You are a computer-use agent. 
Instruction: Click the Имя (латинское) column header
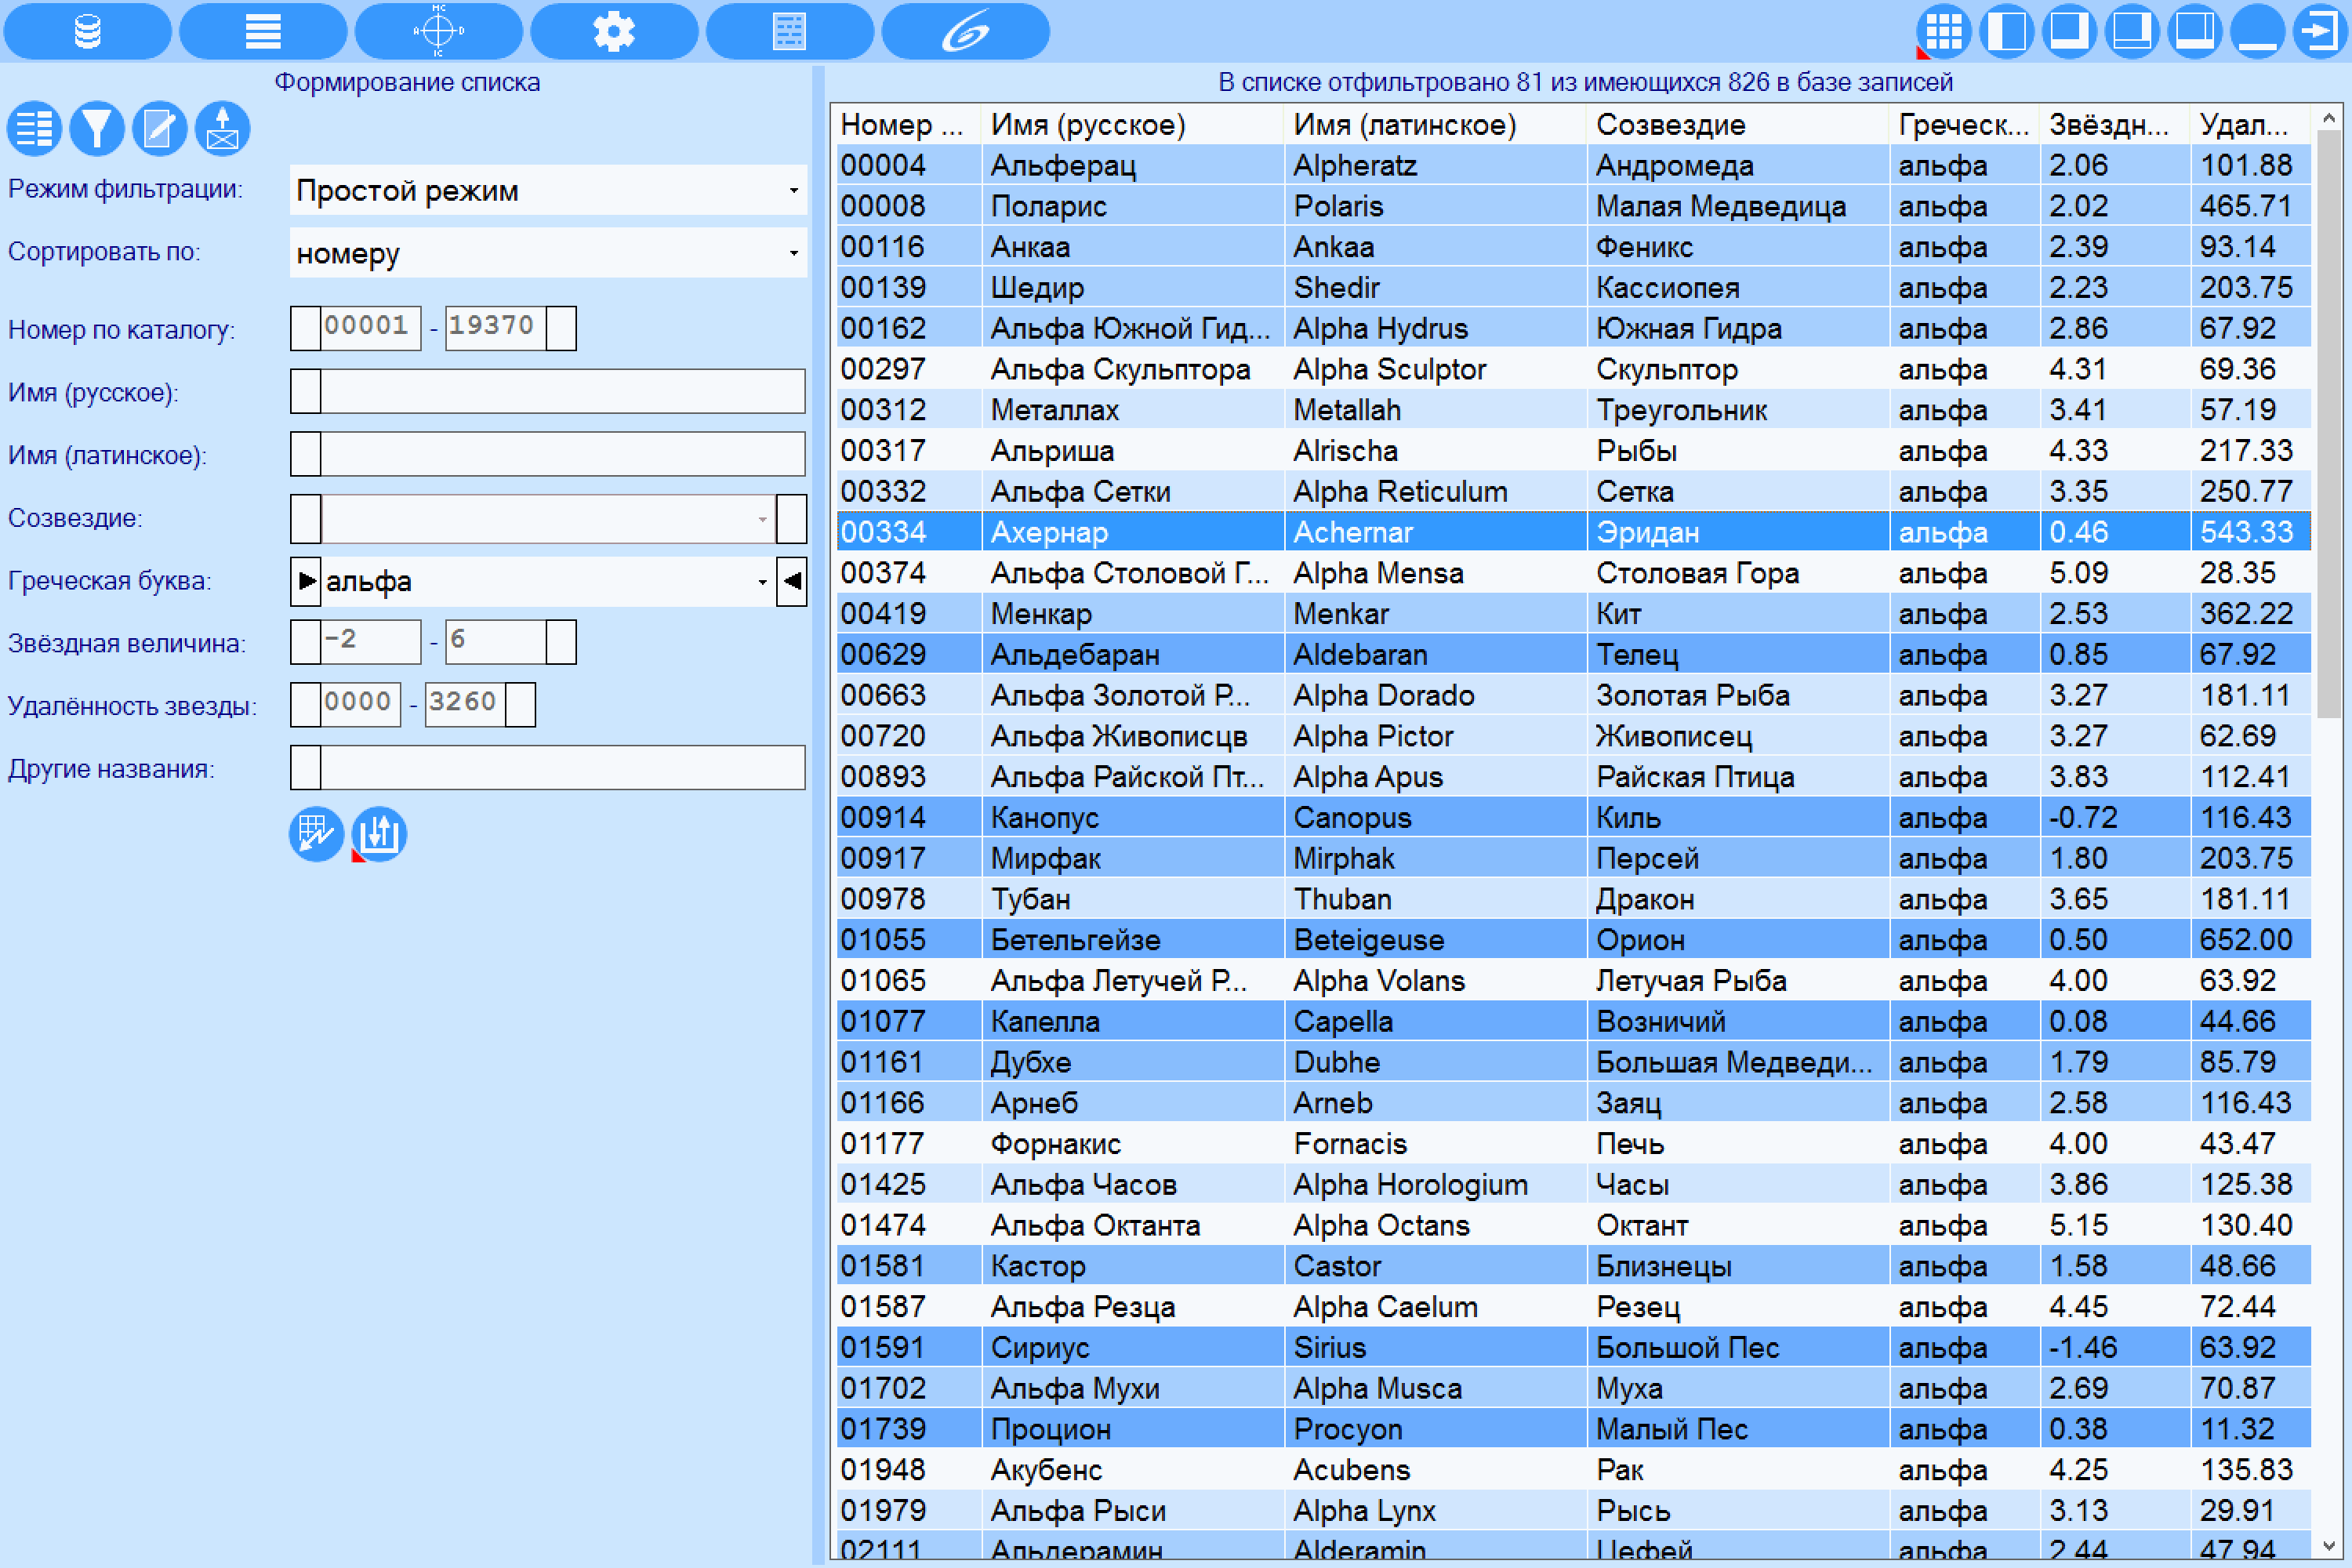click(1434, 125)
